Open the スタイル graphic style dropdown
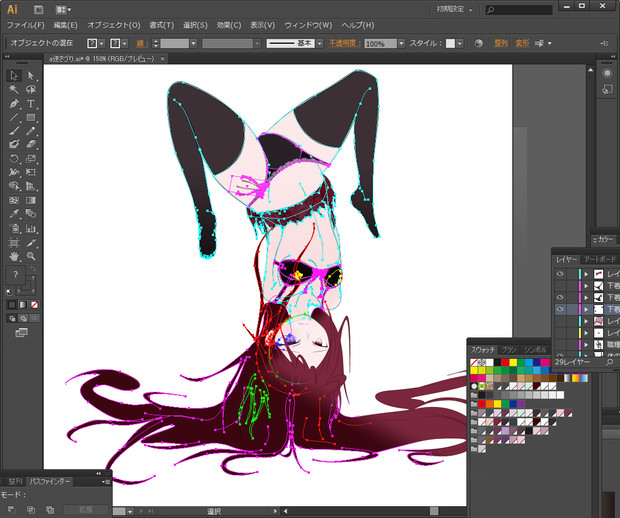The height and width of the screenshot is (518, 620). [x=459, y=43]
